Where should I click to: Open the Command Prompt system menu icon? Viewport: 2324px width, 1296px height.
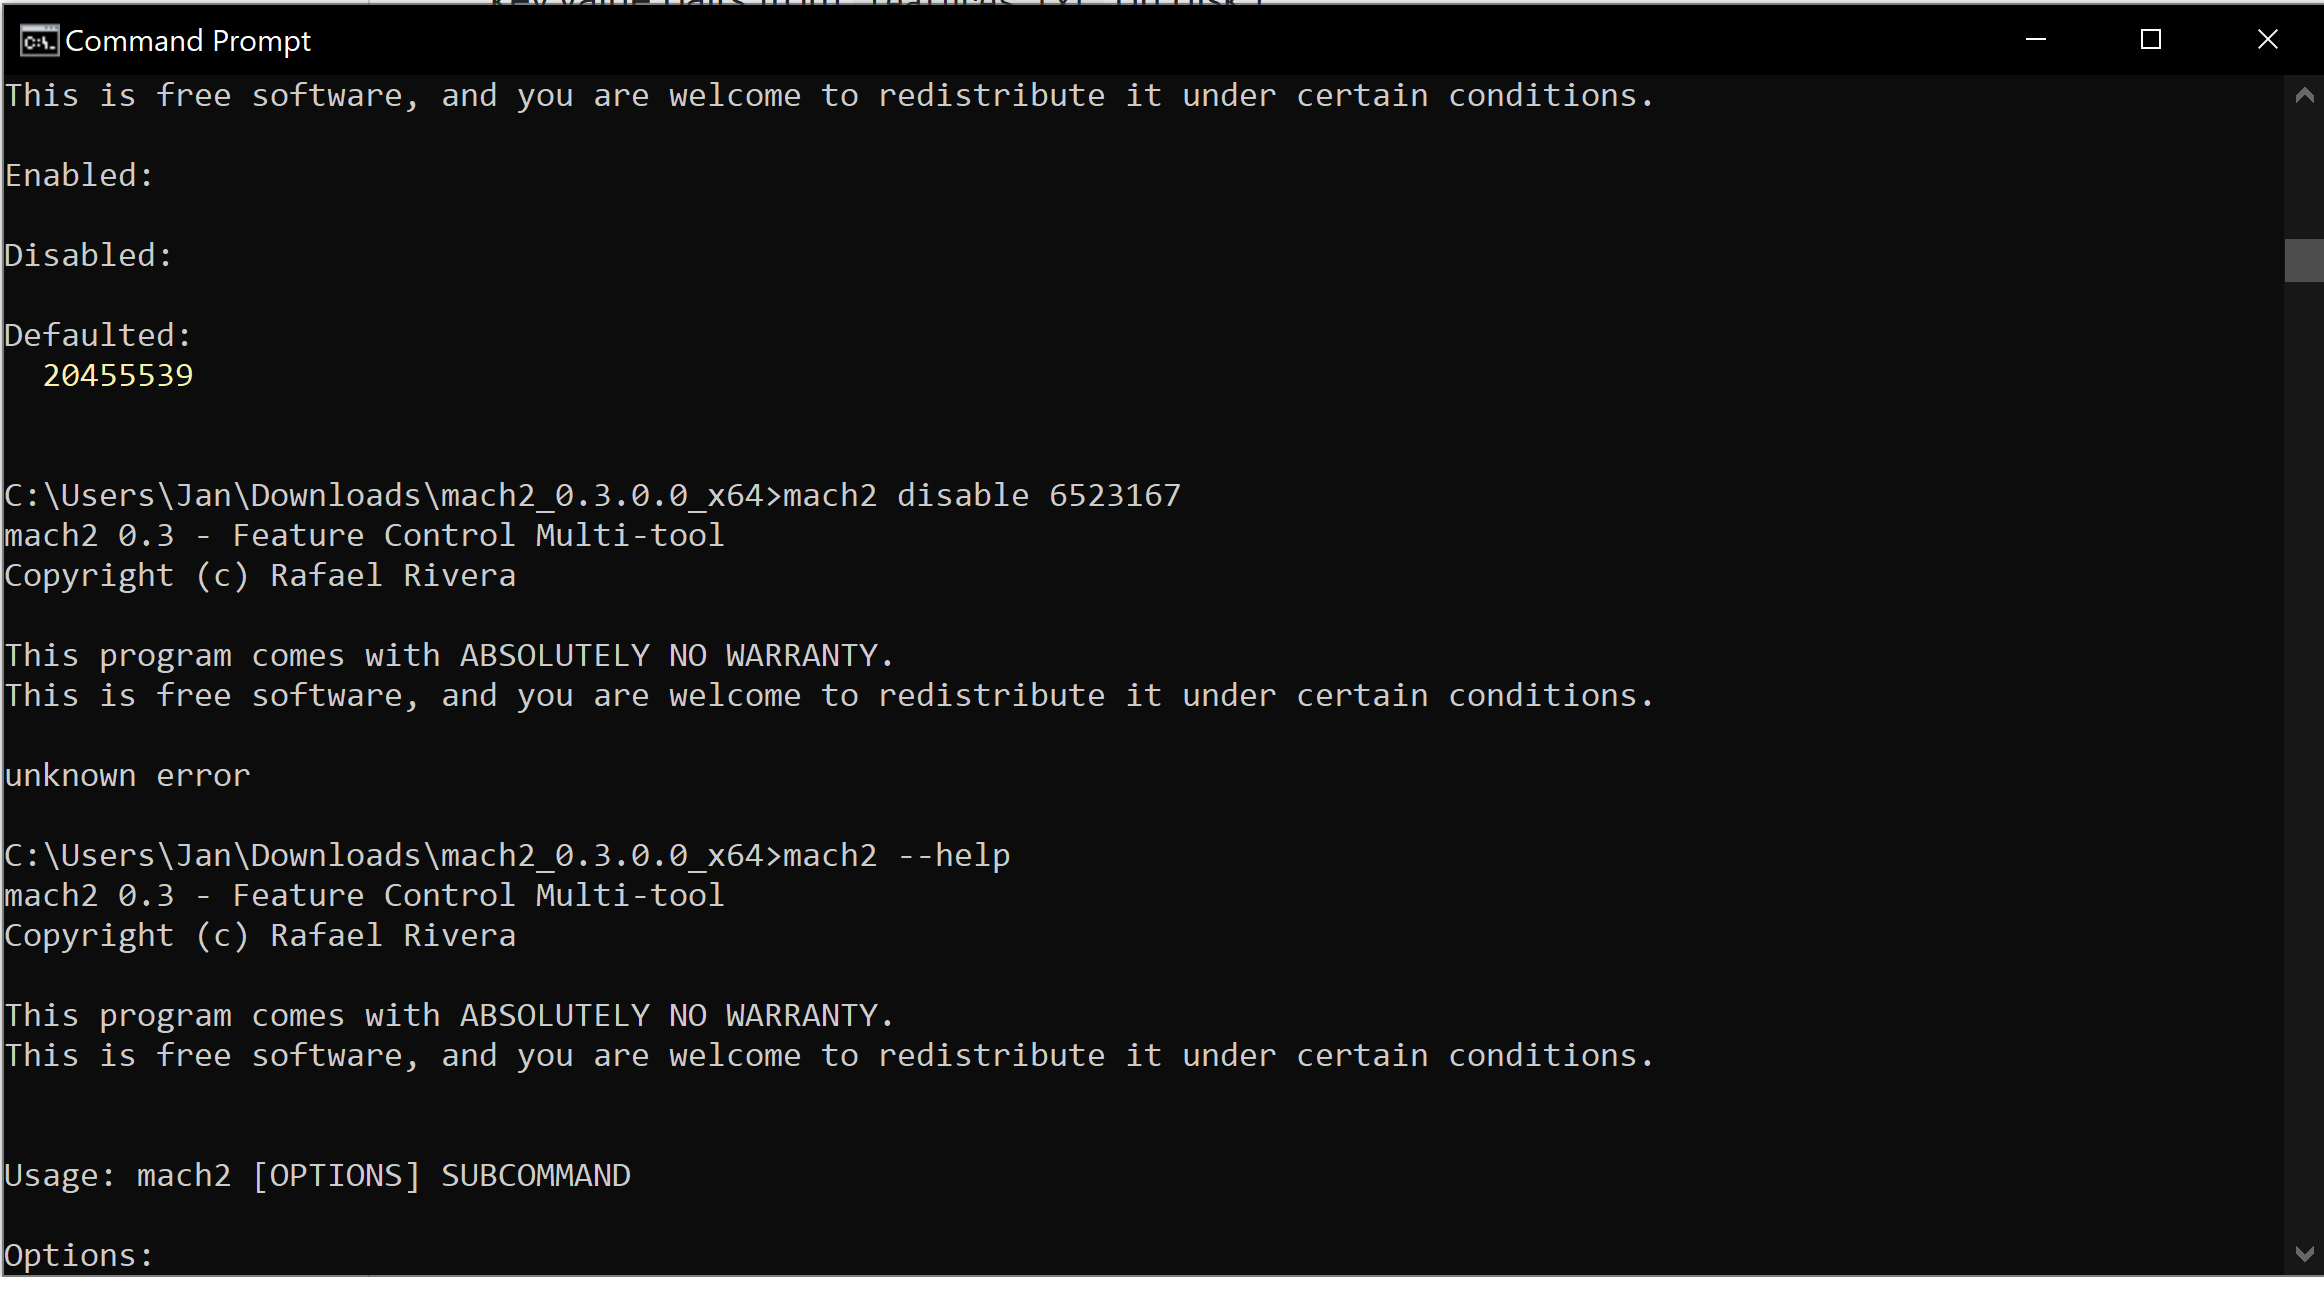[38, 40]
